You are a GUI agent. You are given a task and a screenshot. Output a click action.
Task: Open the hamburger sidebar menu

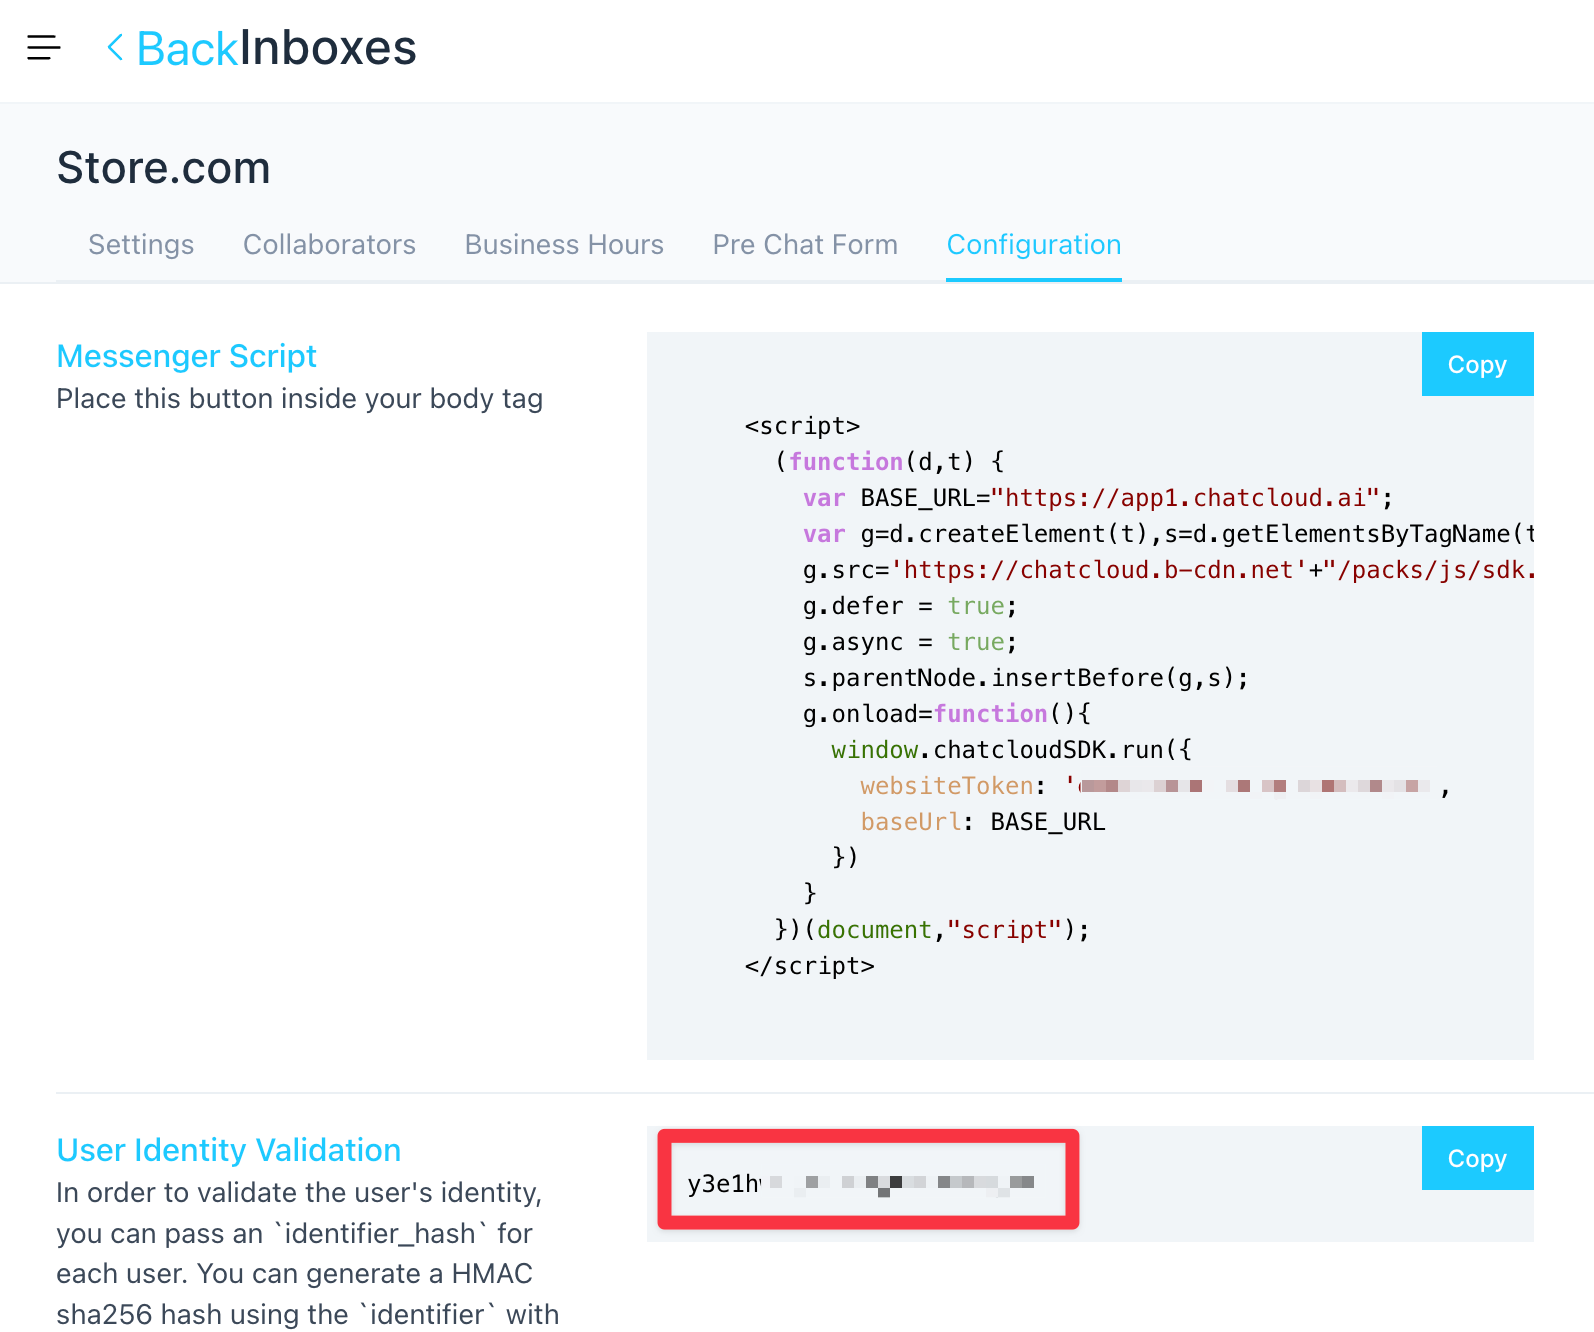[44, 47]
